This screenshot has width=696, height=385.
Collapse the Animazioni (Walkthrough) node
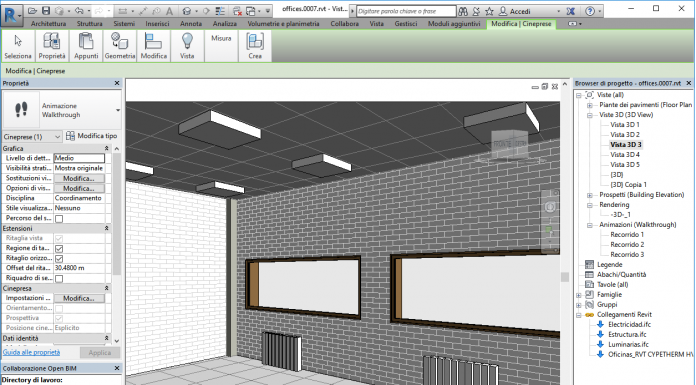[x=589, y=225]
